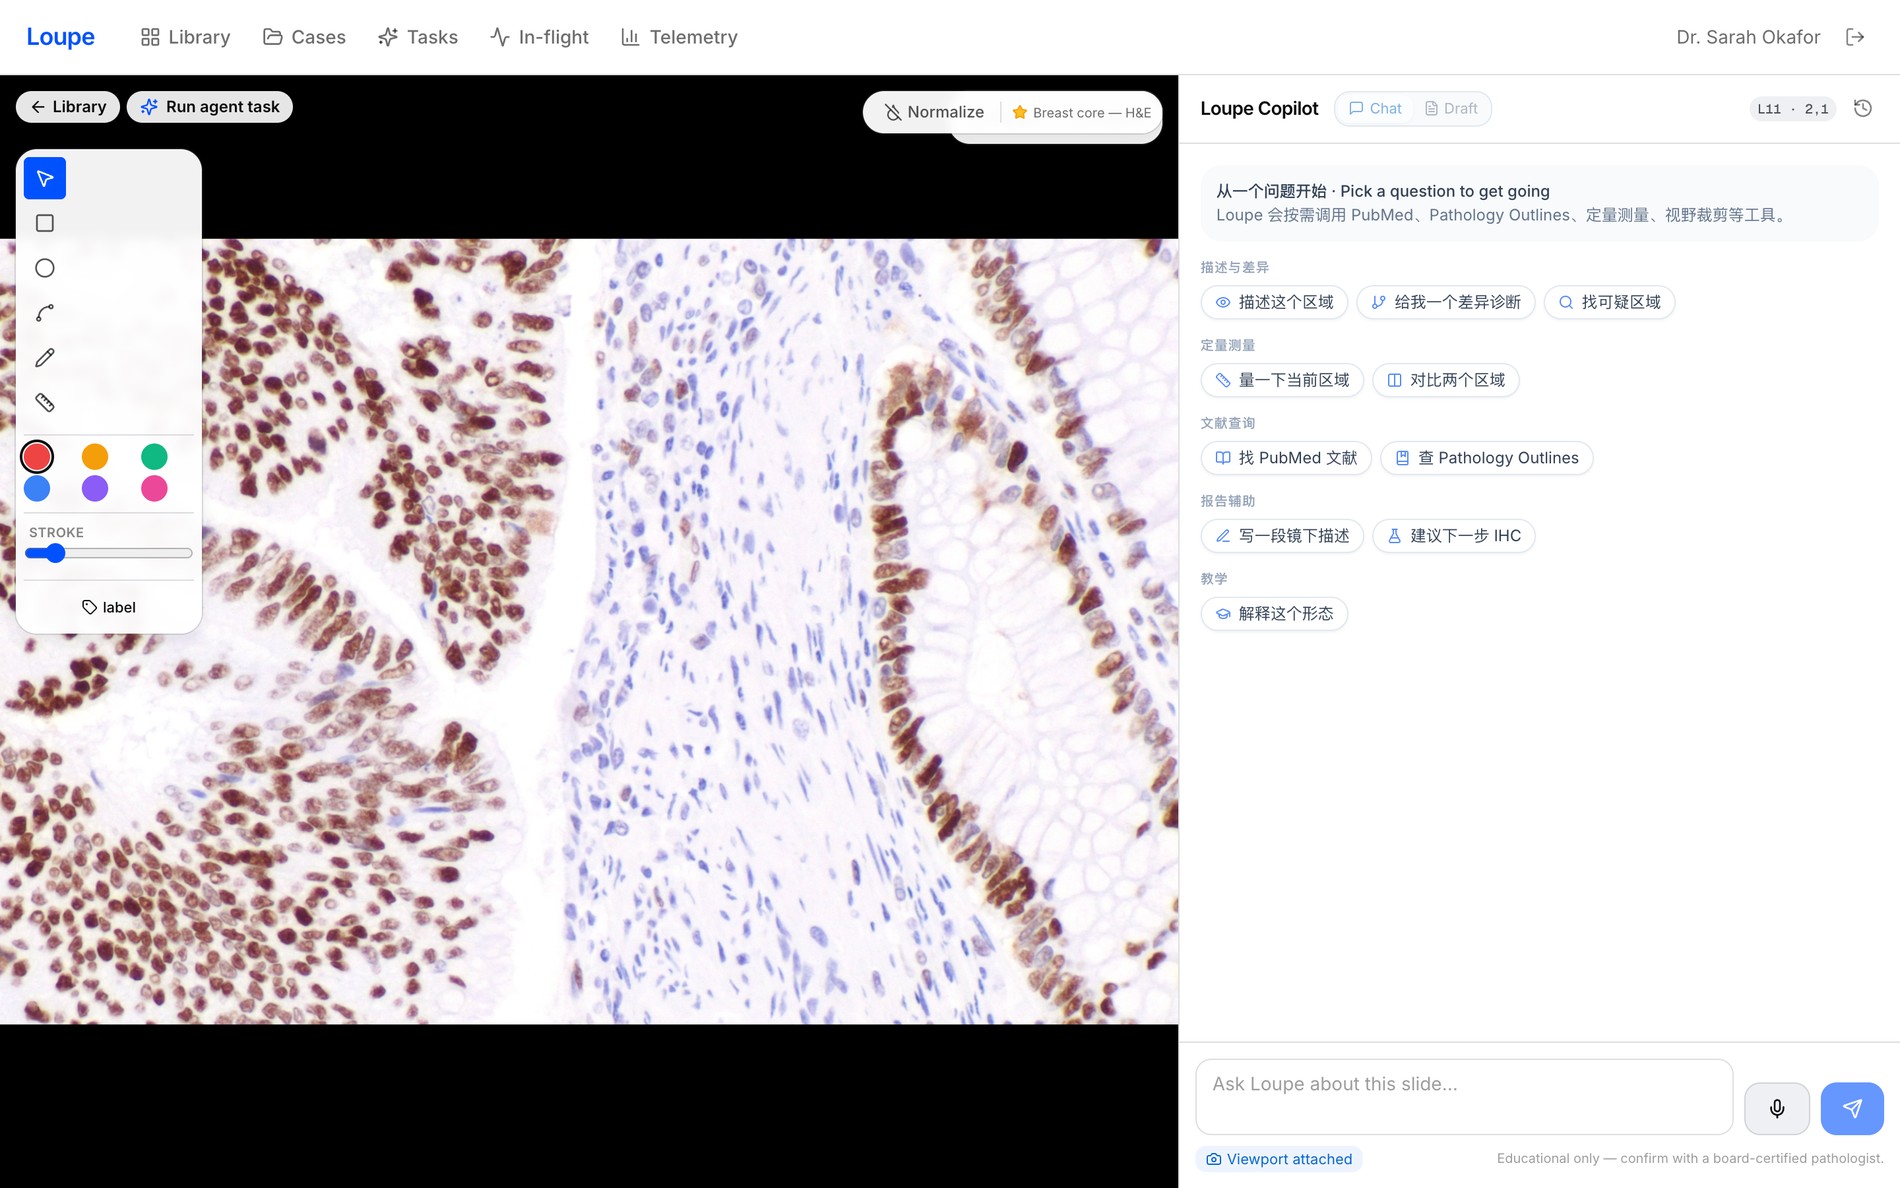Click Dr. Sarah Okafor user name
1900x1188 pixels.
1748,37
